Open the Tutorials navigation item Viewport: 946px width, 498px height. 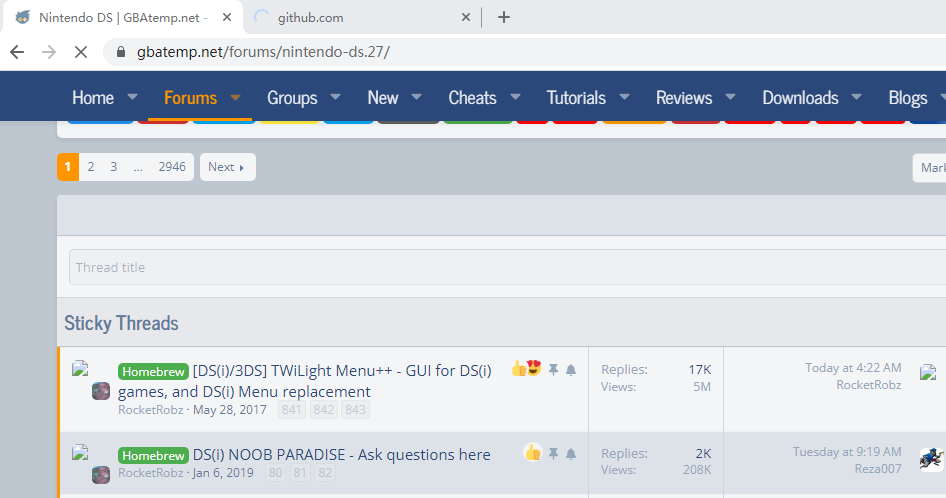[576, 98]
